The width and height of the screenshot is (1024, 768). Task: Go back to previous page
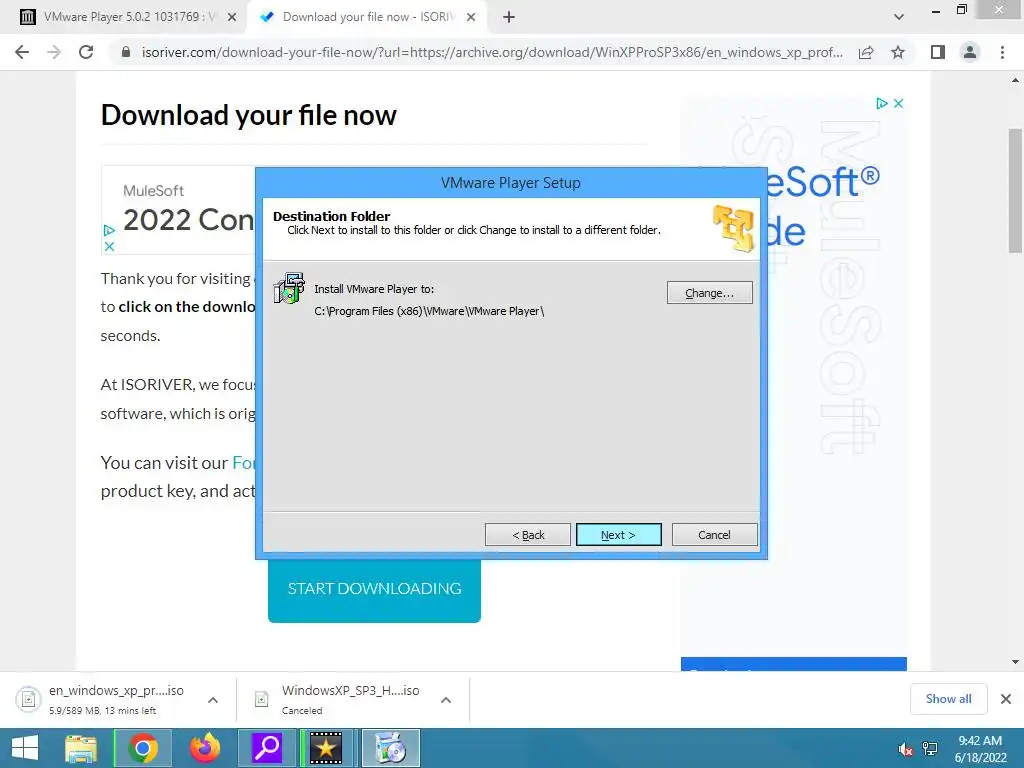tap(22, 52)
